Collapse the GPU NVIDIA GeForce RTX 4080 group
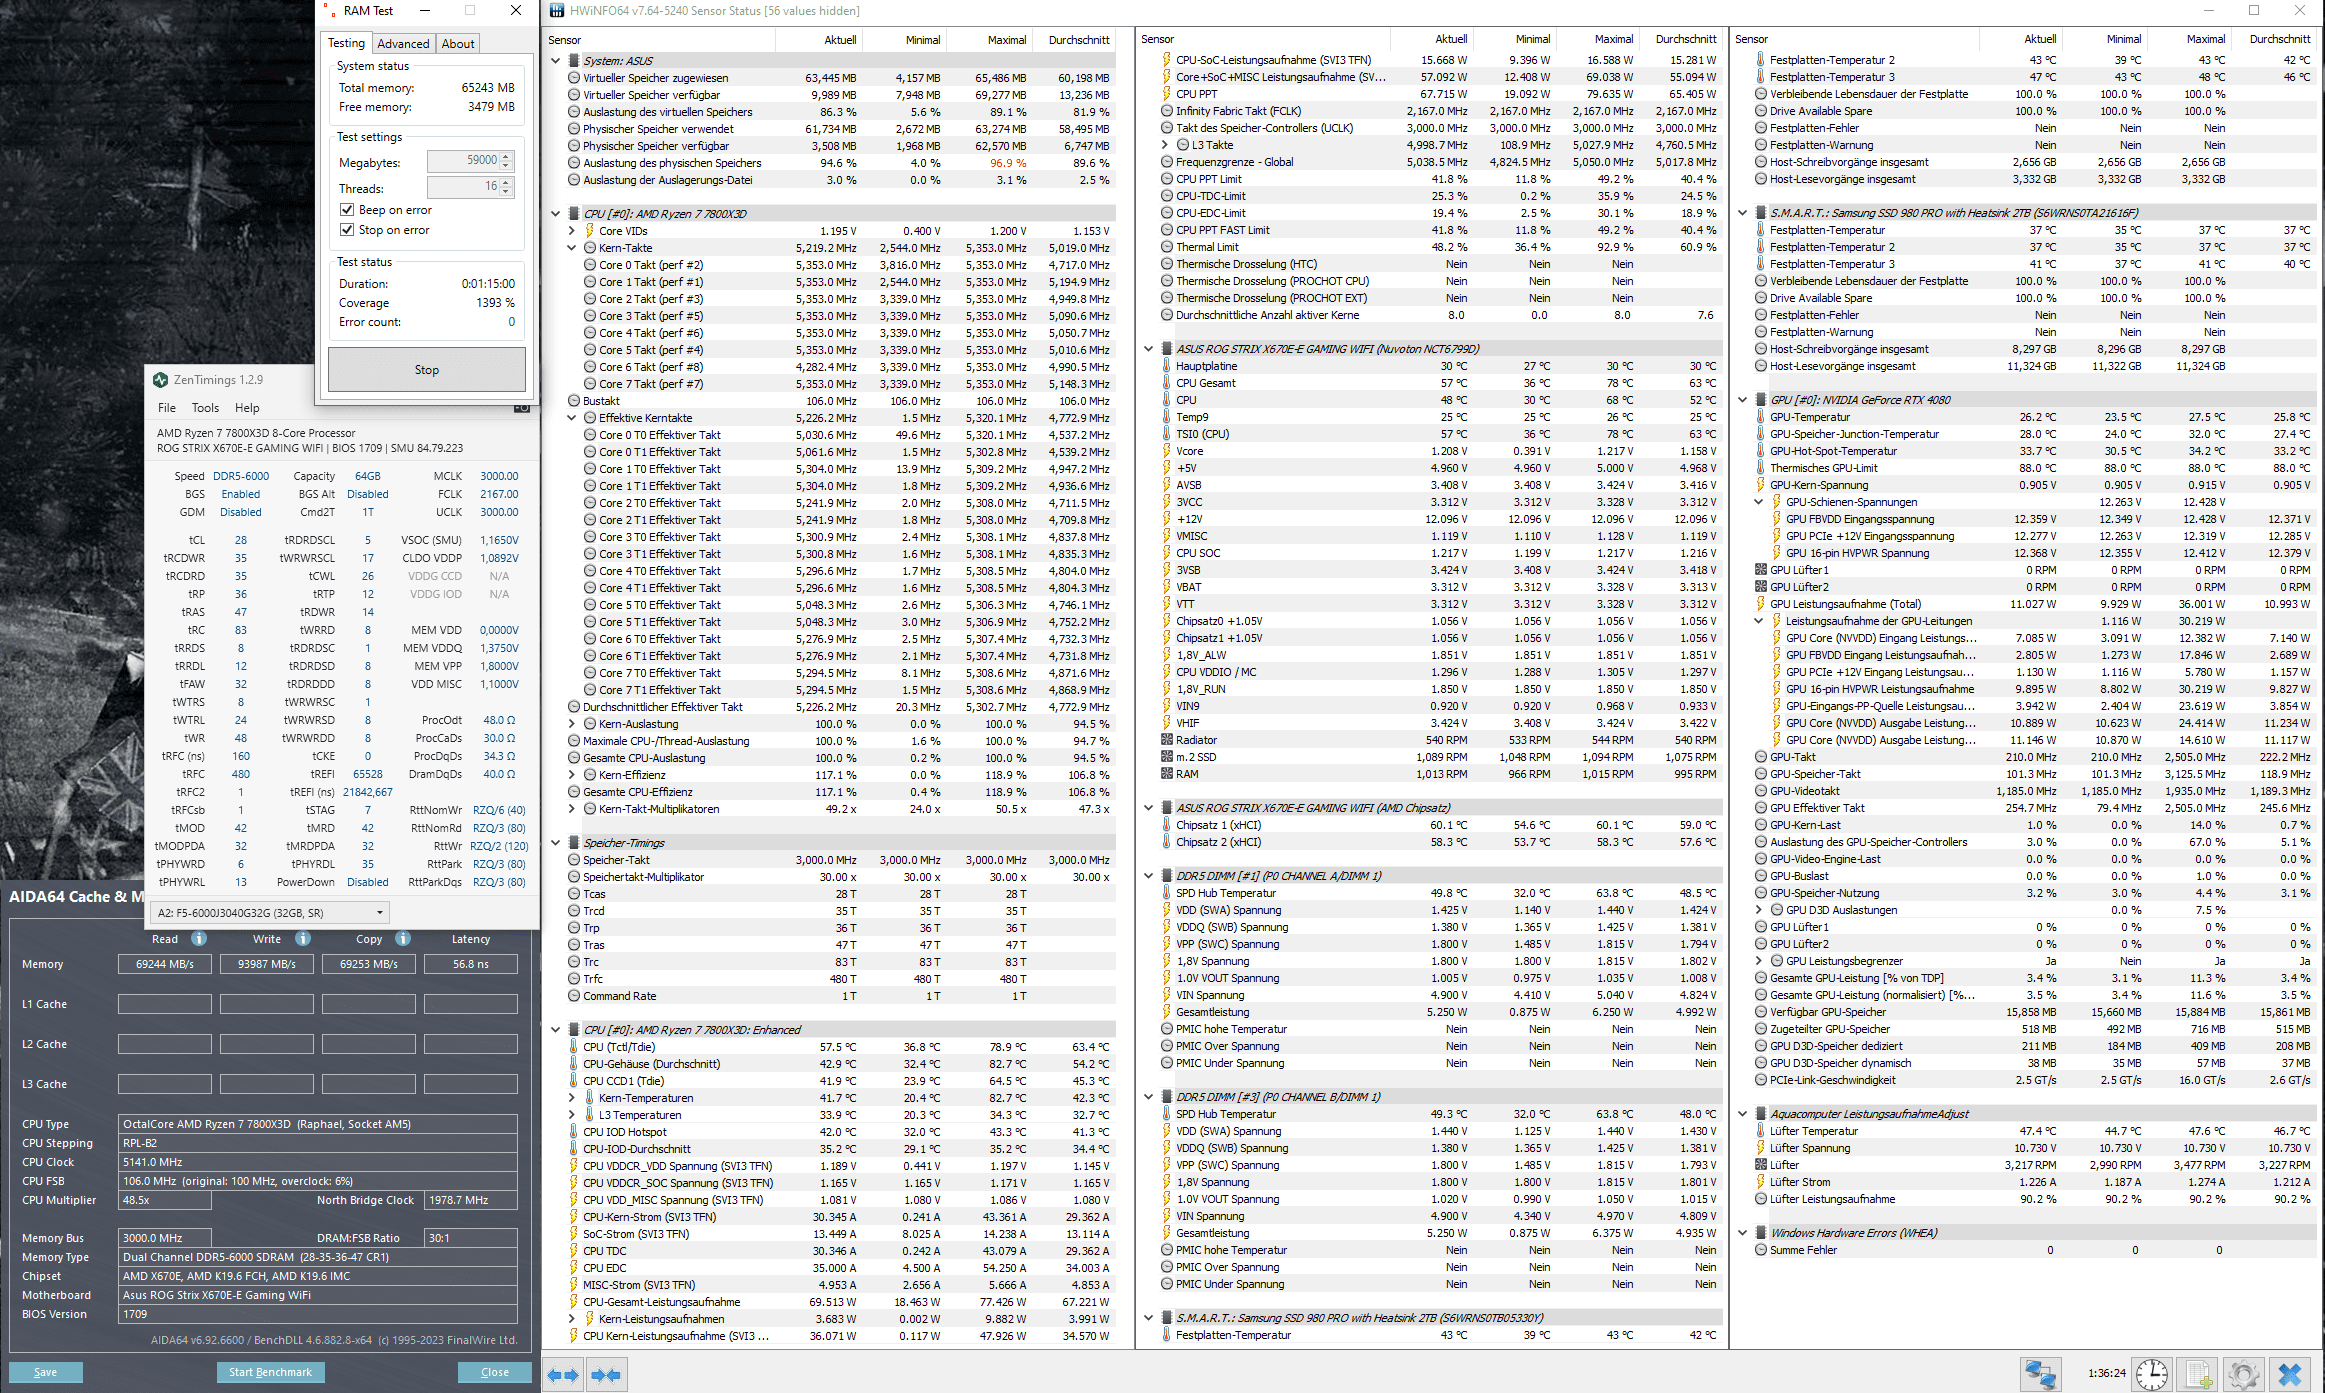This screenshot has width=2325, height=1393. point(1743,400)
